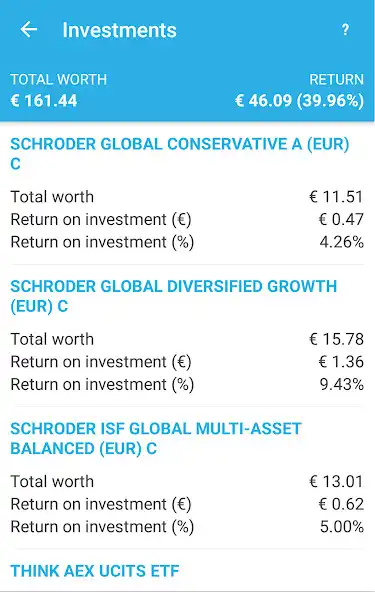Image resolution: width=375 pixels, height=592 pixels.
Task: Select Diversified Growth total worth € 15.78
Action: point(187,339)
